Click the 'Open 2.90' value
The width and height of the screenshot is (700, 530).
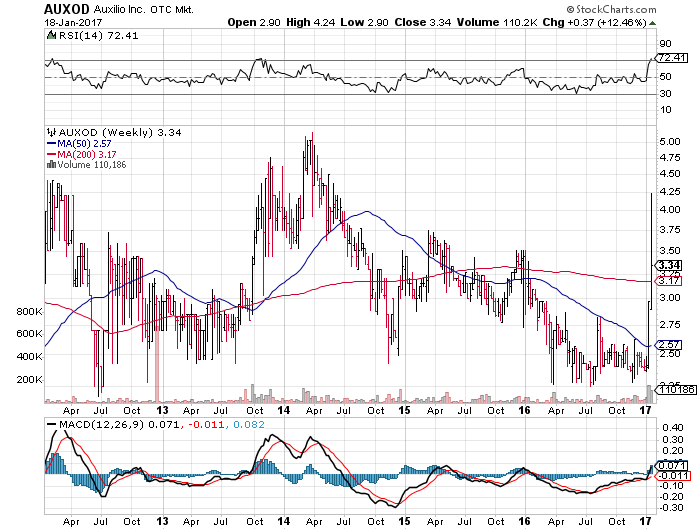254,22
